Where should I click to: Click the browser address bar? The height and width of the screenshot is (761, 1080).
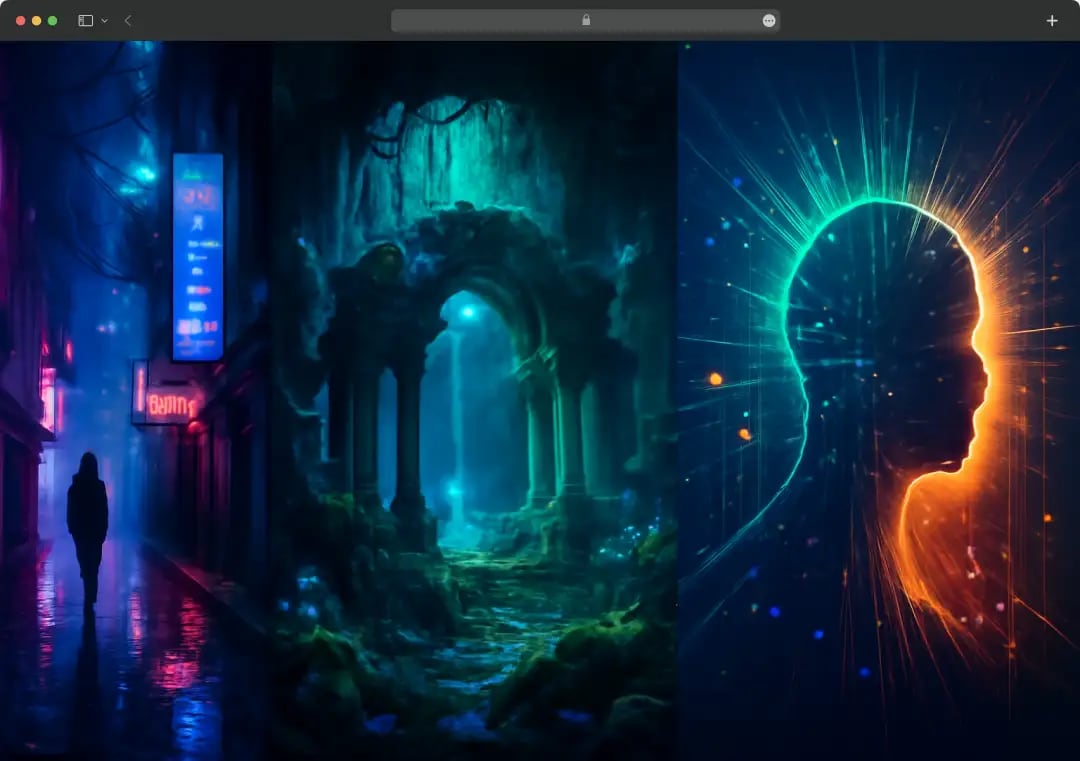585,21
